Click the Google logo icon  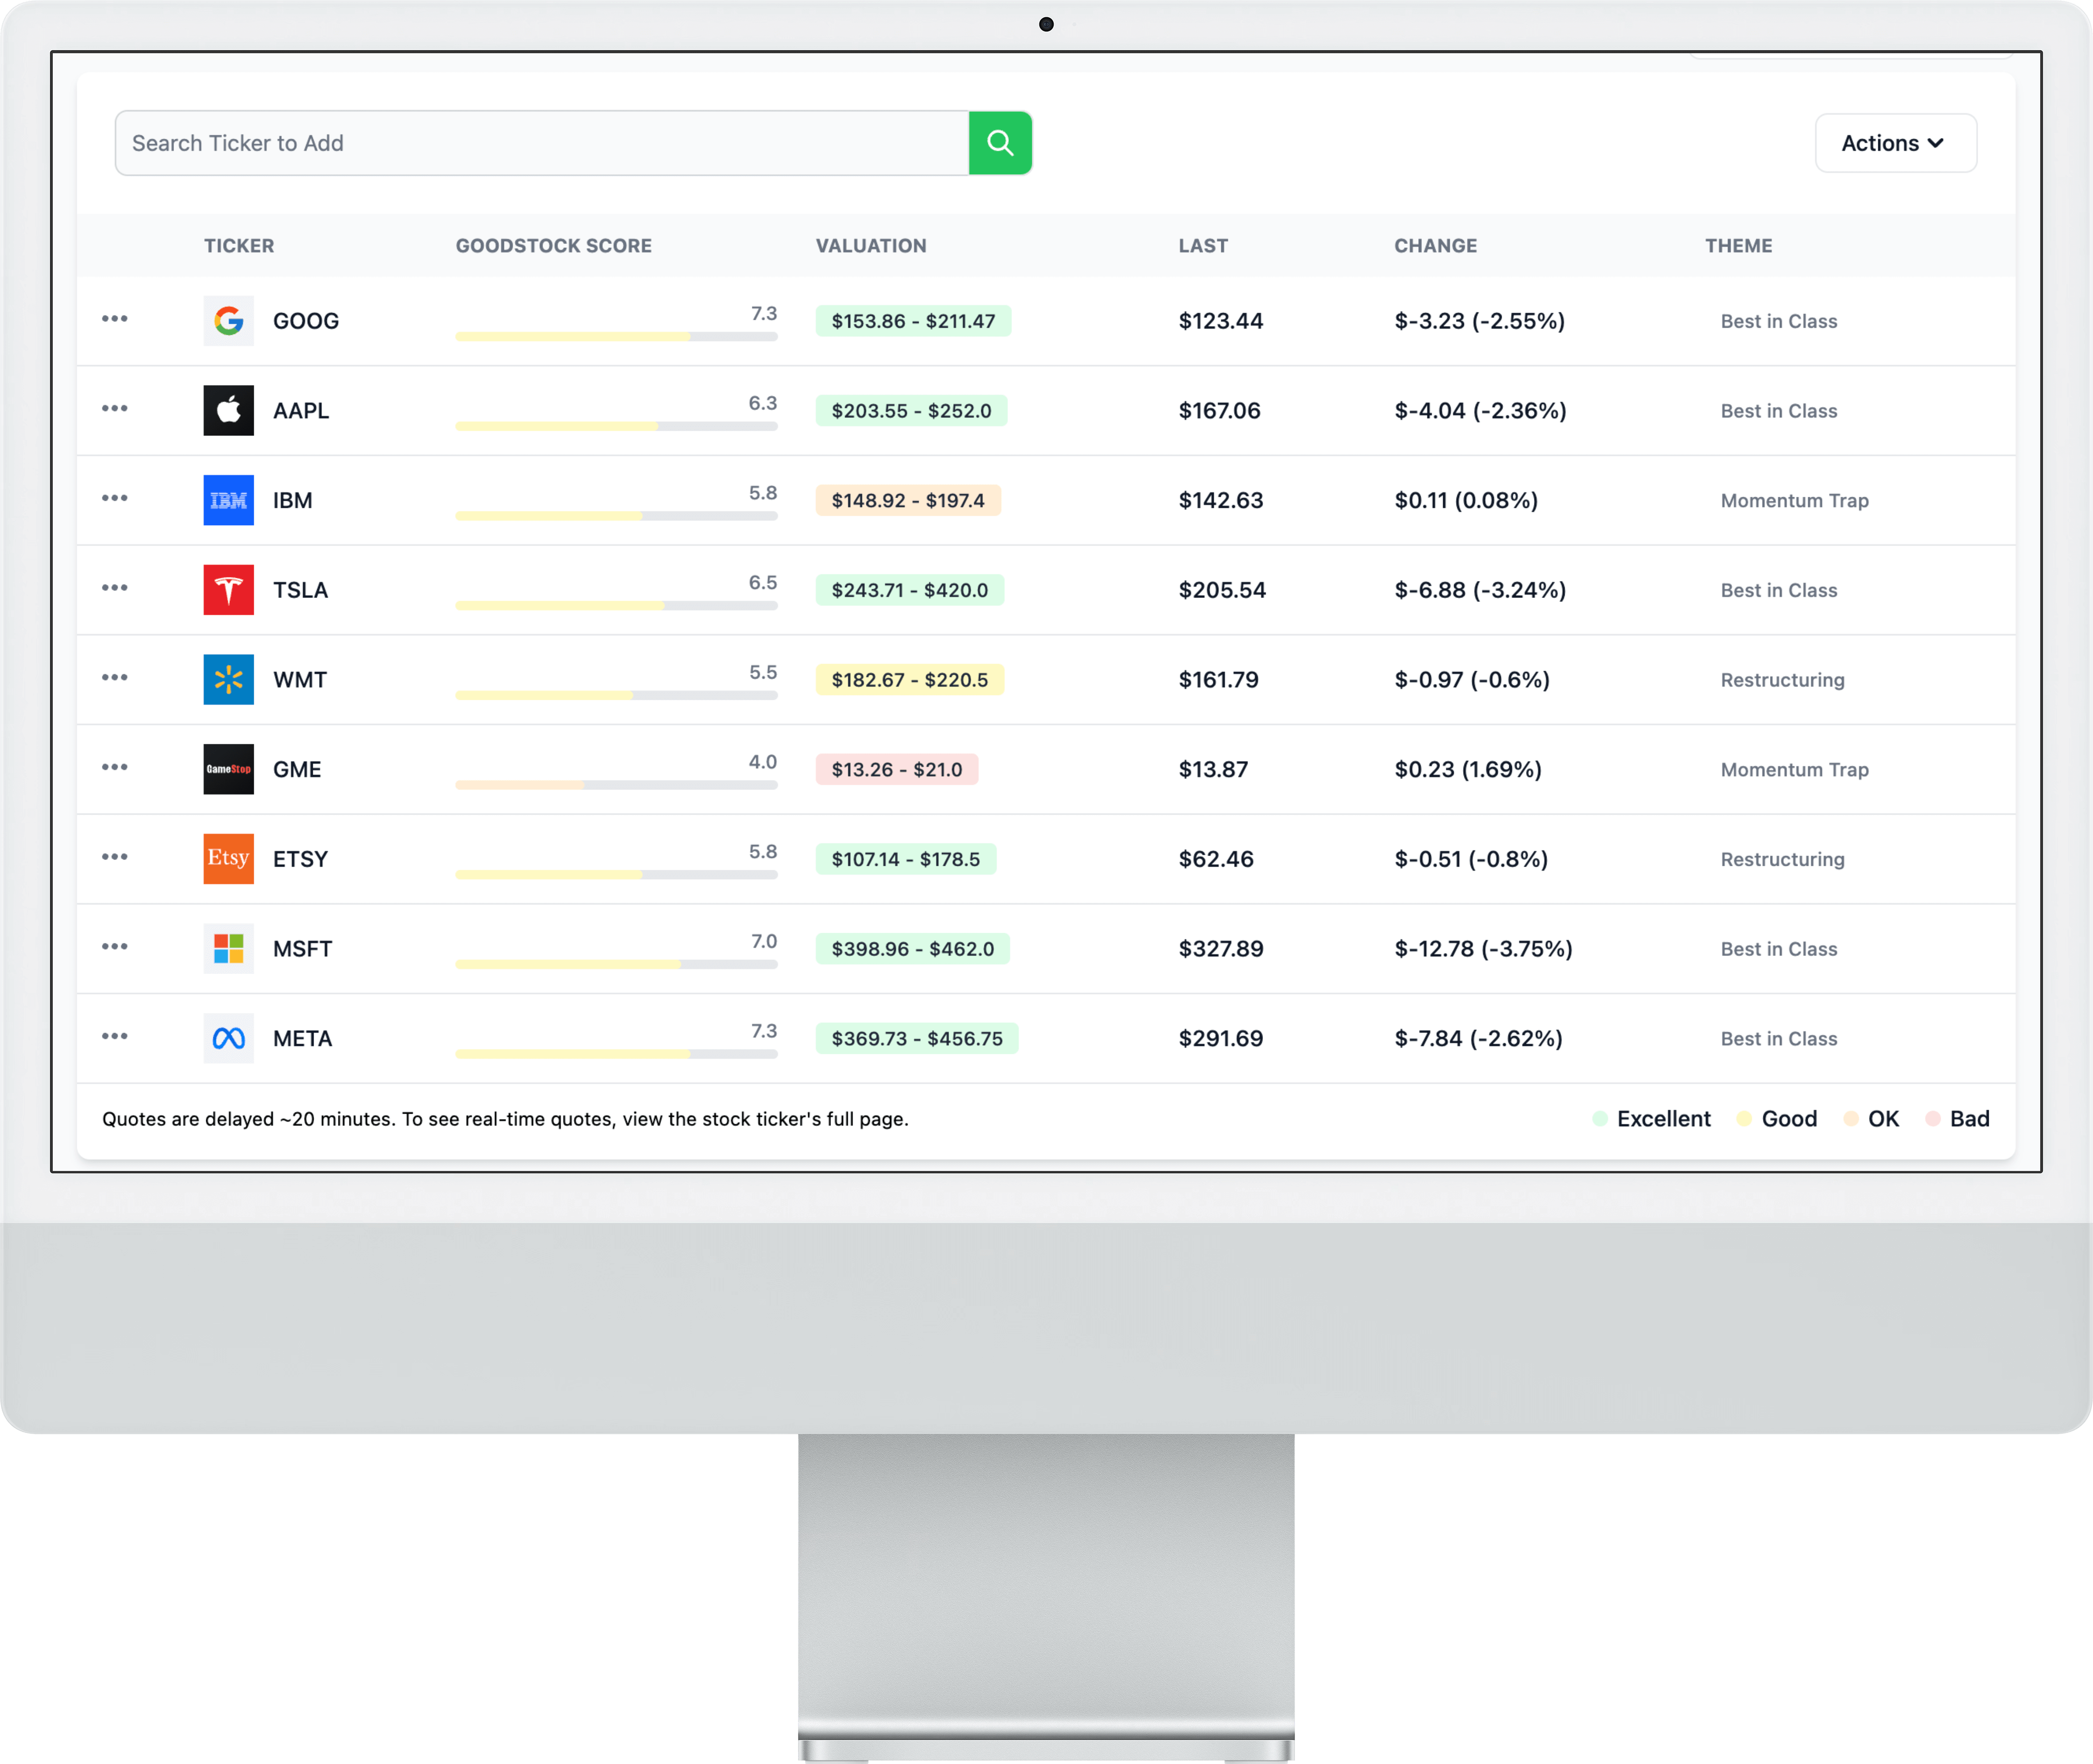pyautogui.click(x=228, y=321)
